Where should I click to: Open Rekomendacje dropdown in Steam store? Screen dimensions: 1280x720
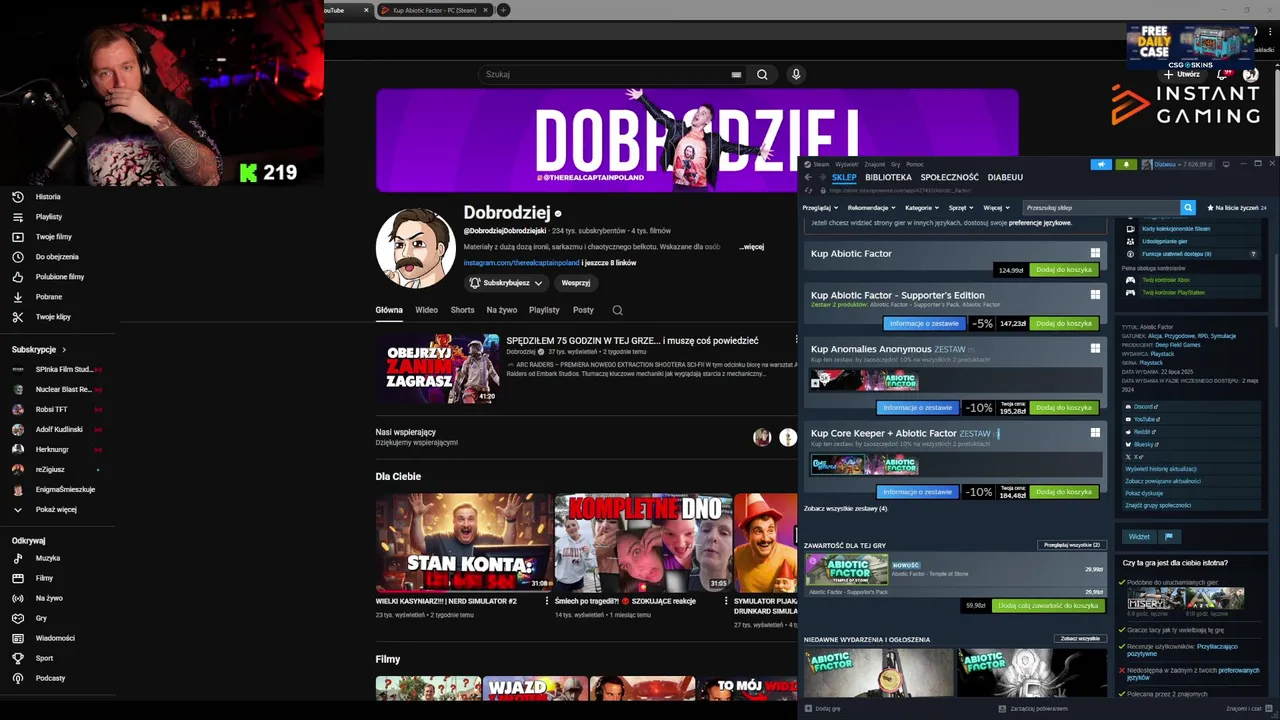click(x=871, y=208)
